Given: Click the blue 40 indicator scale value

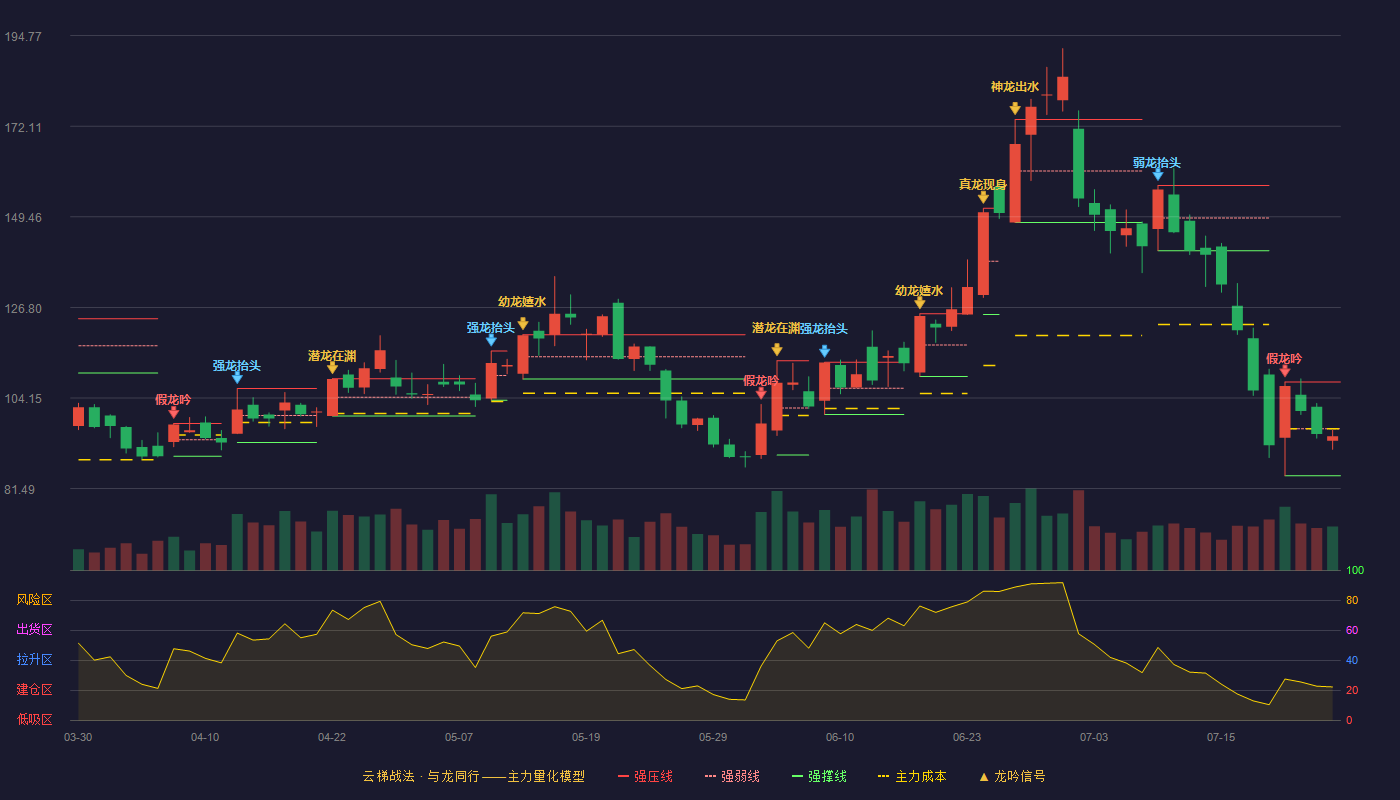Looking at the screenshot, I should click(1352, 660).
